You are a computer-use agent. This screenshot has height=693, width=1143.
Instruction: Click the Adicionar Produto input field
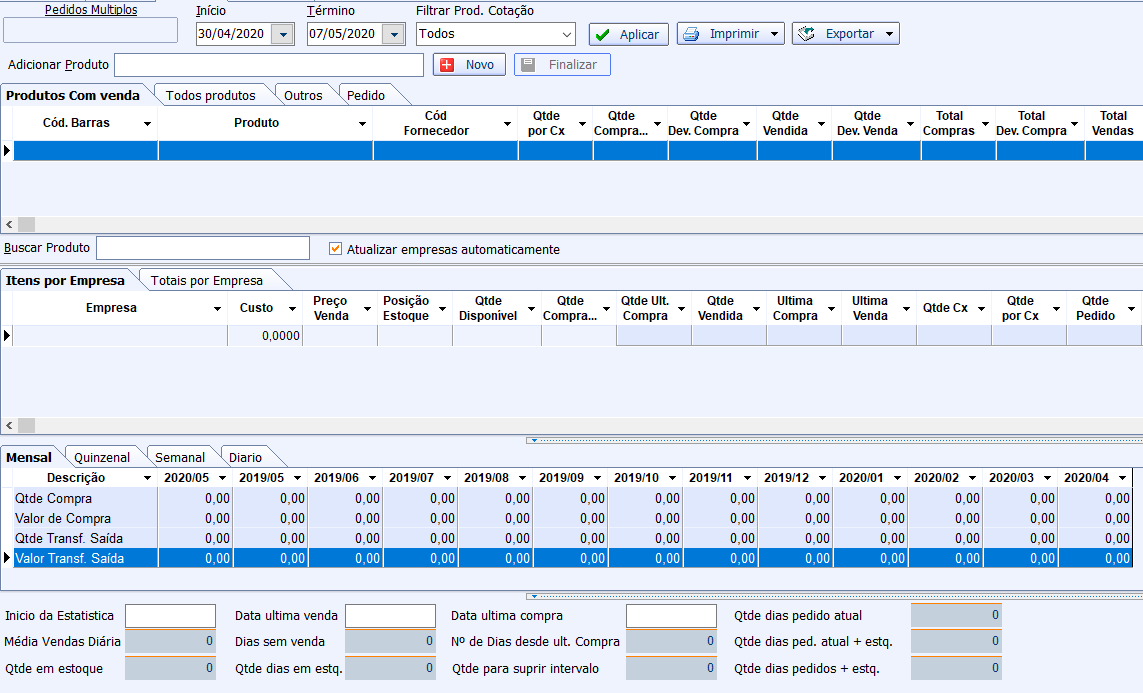[x=269, y=65]
